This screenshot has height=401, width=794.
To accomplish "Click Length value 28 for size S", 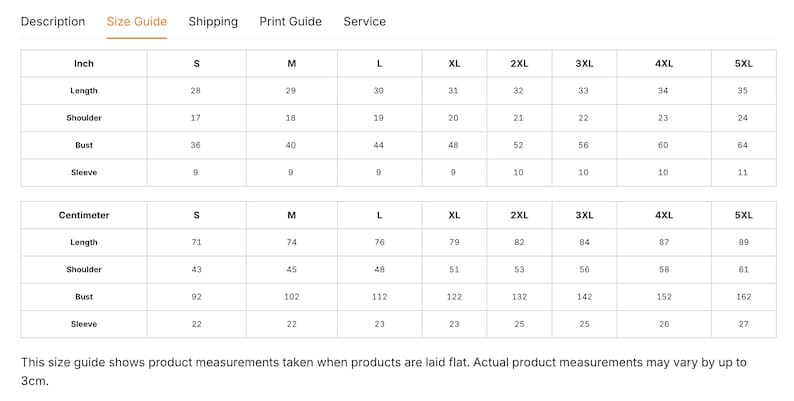I will pos(196,91).
